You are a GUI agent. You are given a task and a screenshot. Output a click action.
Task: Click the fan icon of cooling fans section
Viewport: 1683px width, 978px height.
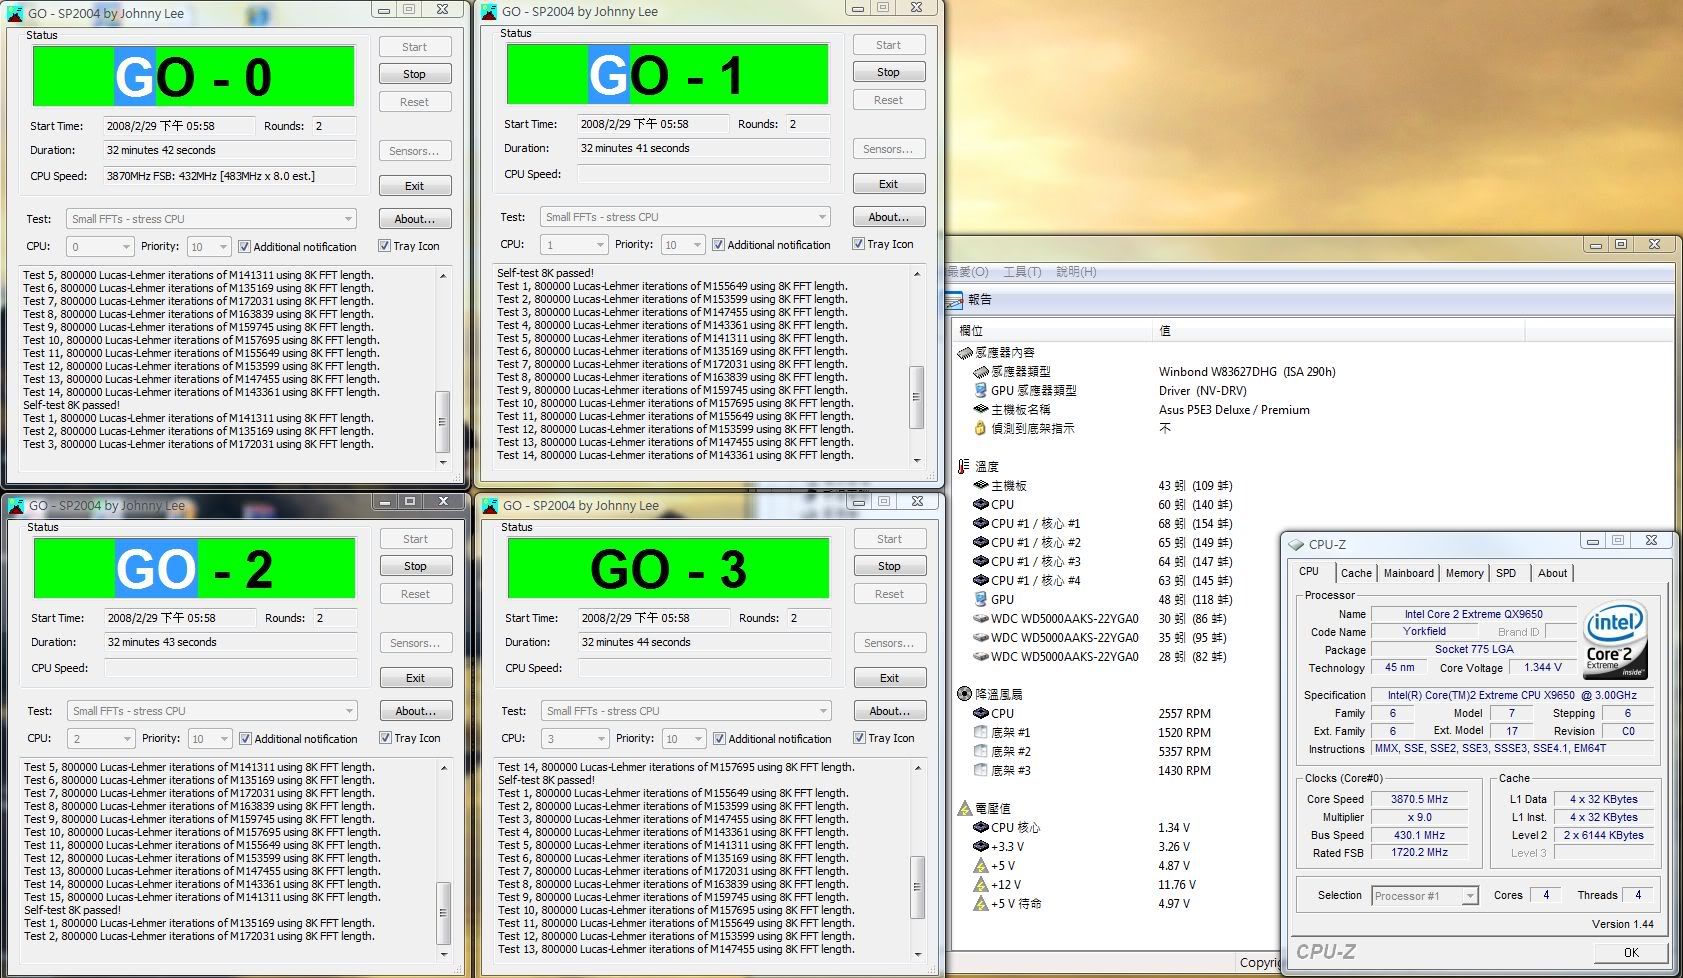[964, 694]
